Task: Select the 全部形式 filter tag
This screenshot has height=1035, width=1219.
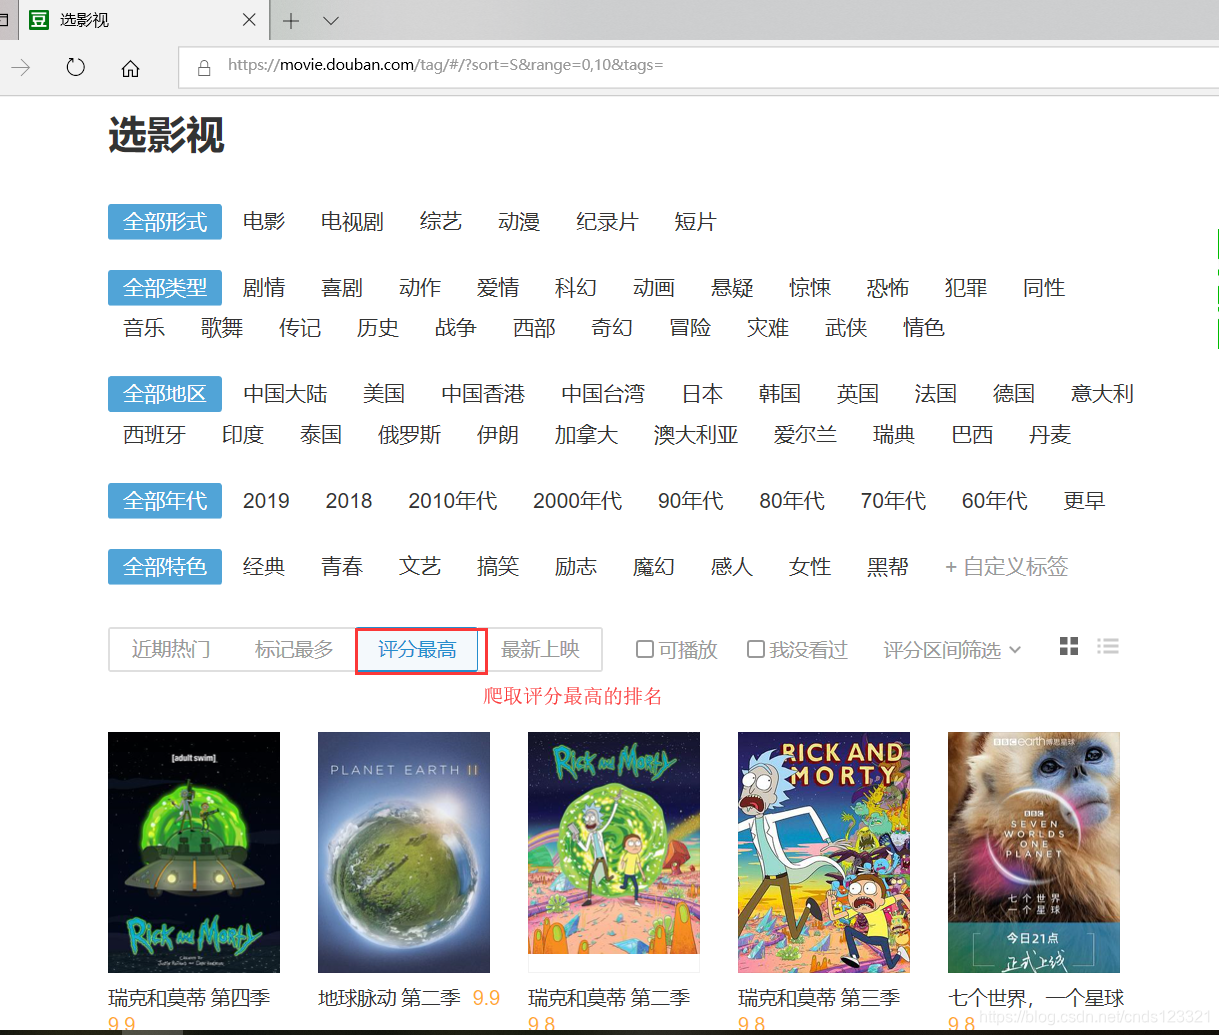Action: click(x=165, y=222)
